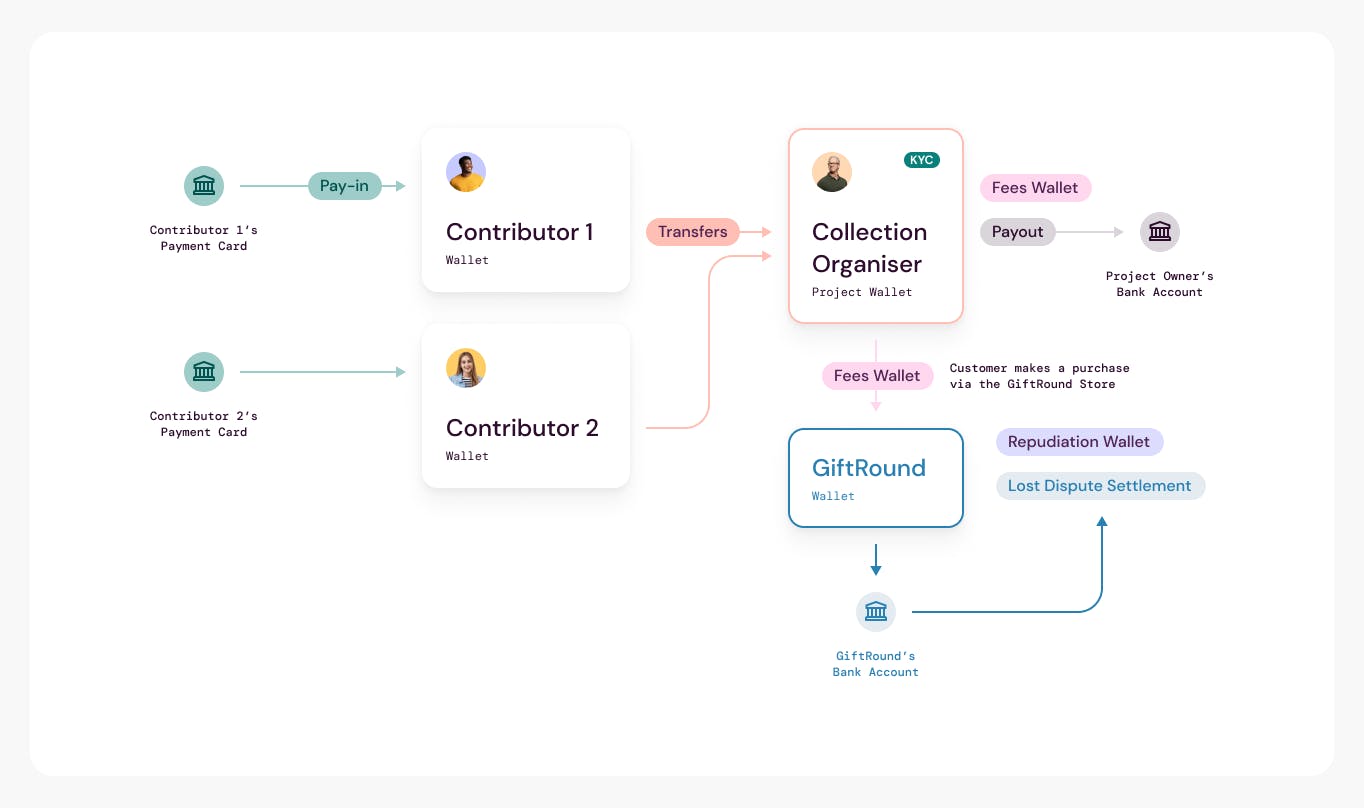The height and width of the screenshot is (808, 1364).
Task: Open the Collection Organiser Project Wallet card
Action: 876,226
